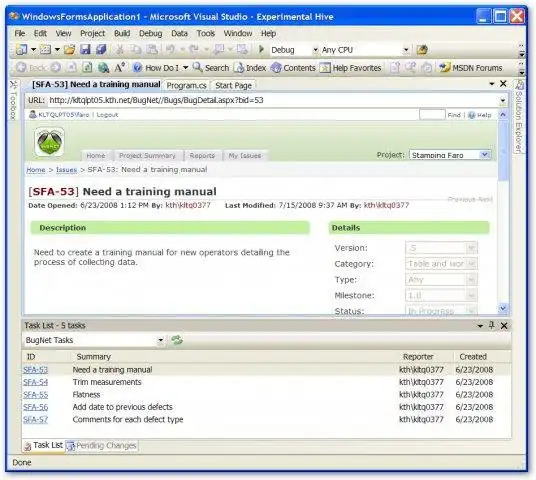Open MSDN Forums toolbar button
Image resolution: width=536 pixels, height=480 pixels.
tap(471, 68)
